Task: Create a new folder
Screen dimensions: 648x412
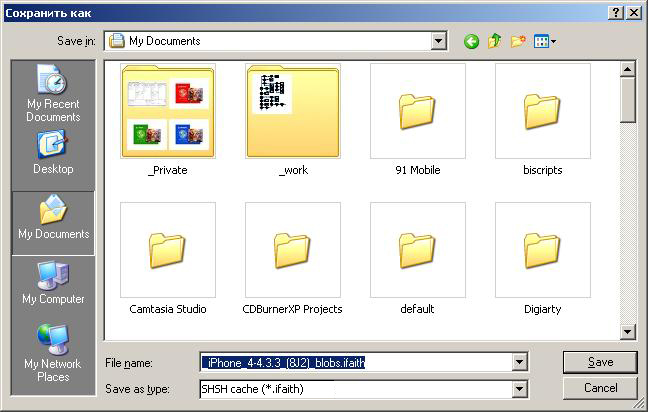Action: point(518,41)
